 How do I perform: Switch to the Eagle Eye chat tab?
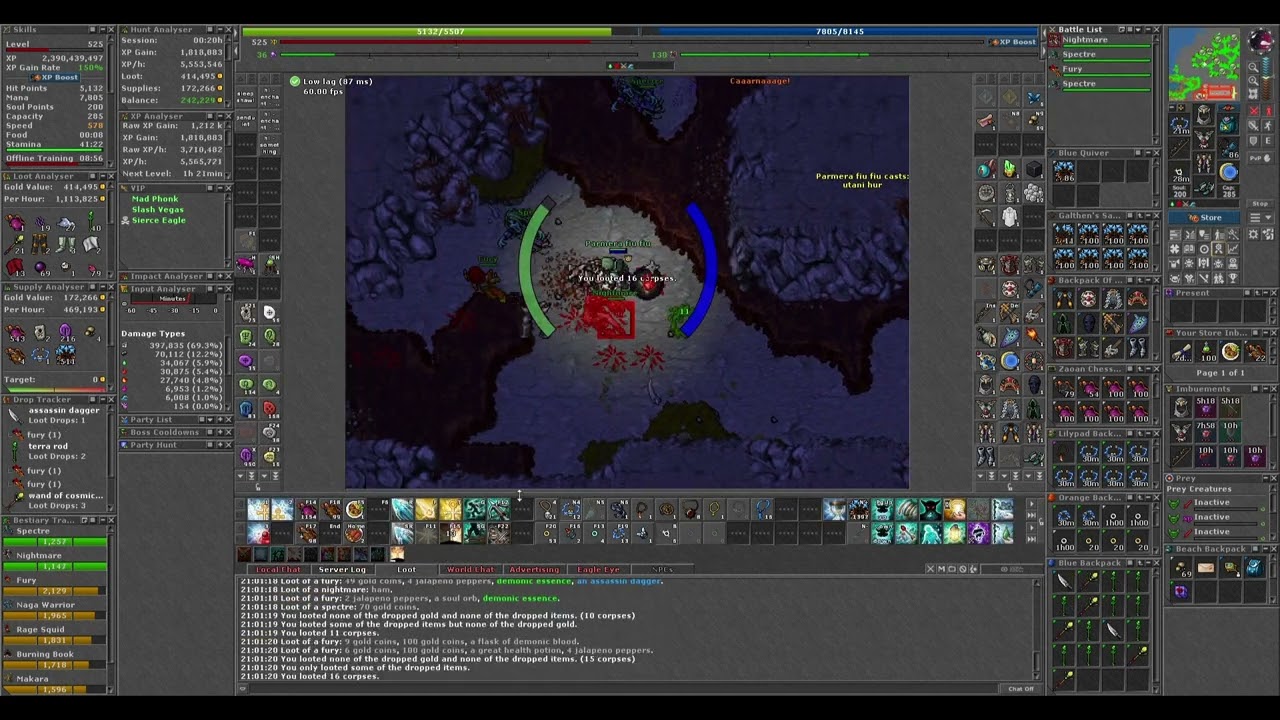coord(598,569)
